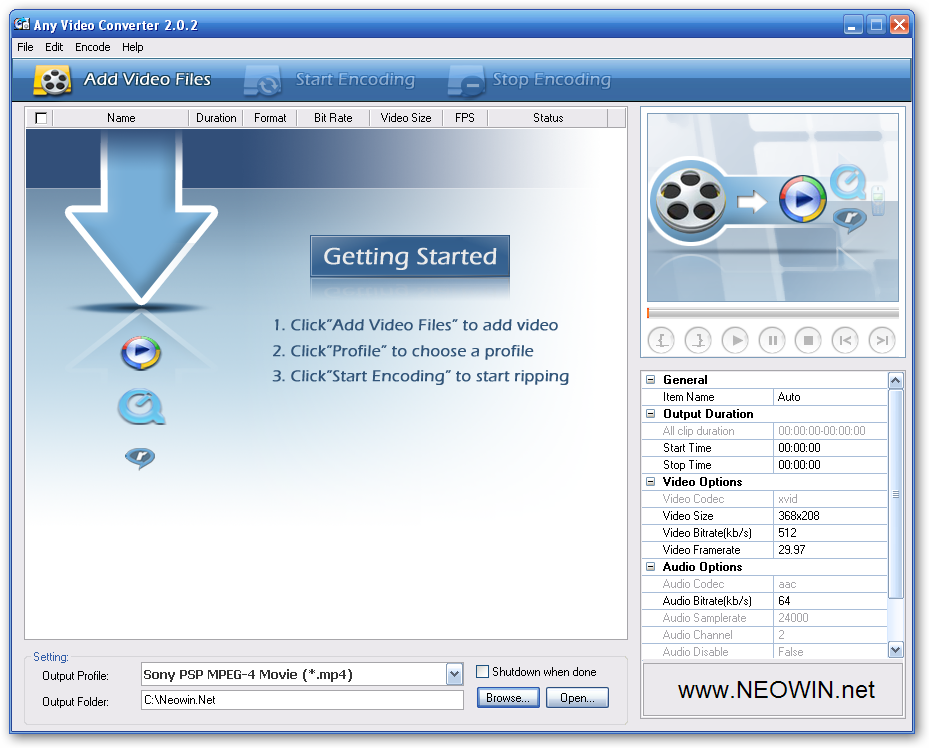Click the Browse... button

[x=508, y=698]
